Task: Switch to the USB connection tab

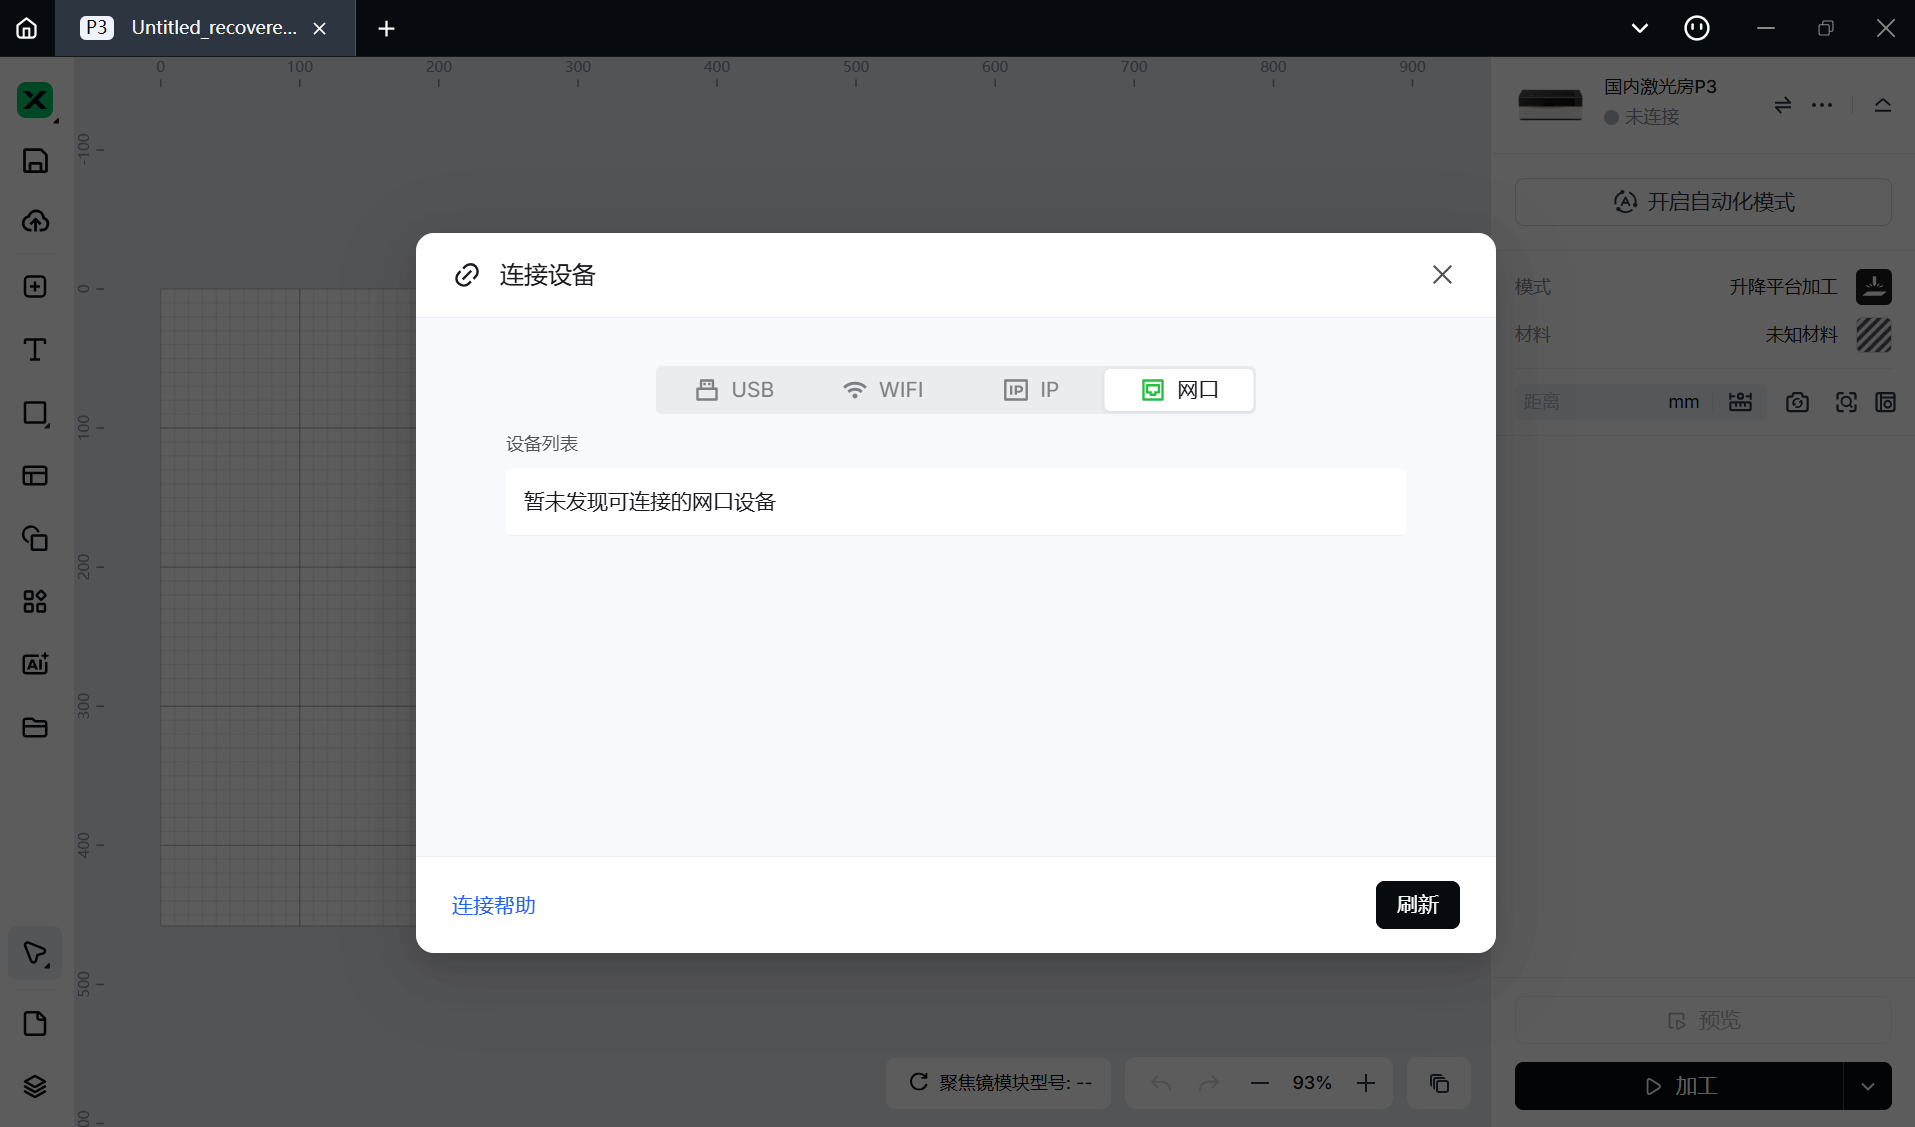Action: point(734,390)
